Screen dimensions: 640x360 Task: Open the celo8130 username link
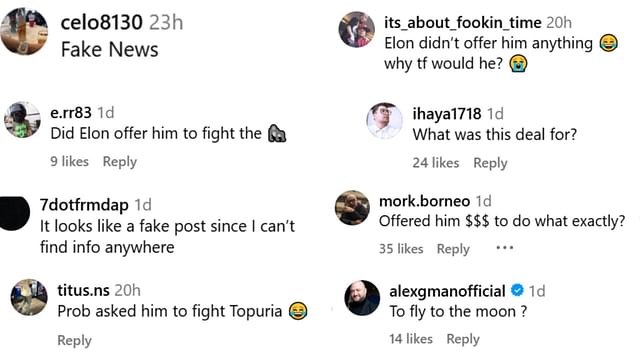tap(102, 22)
